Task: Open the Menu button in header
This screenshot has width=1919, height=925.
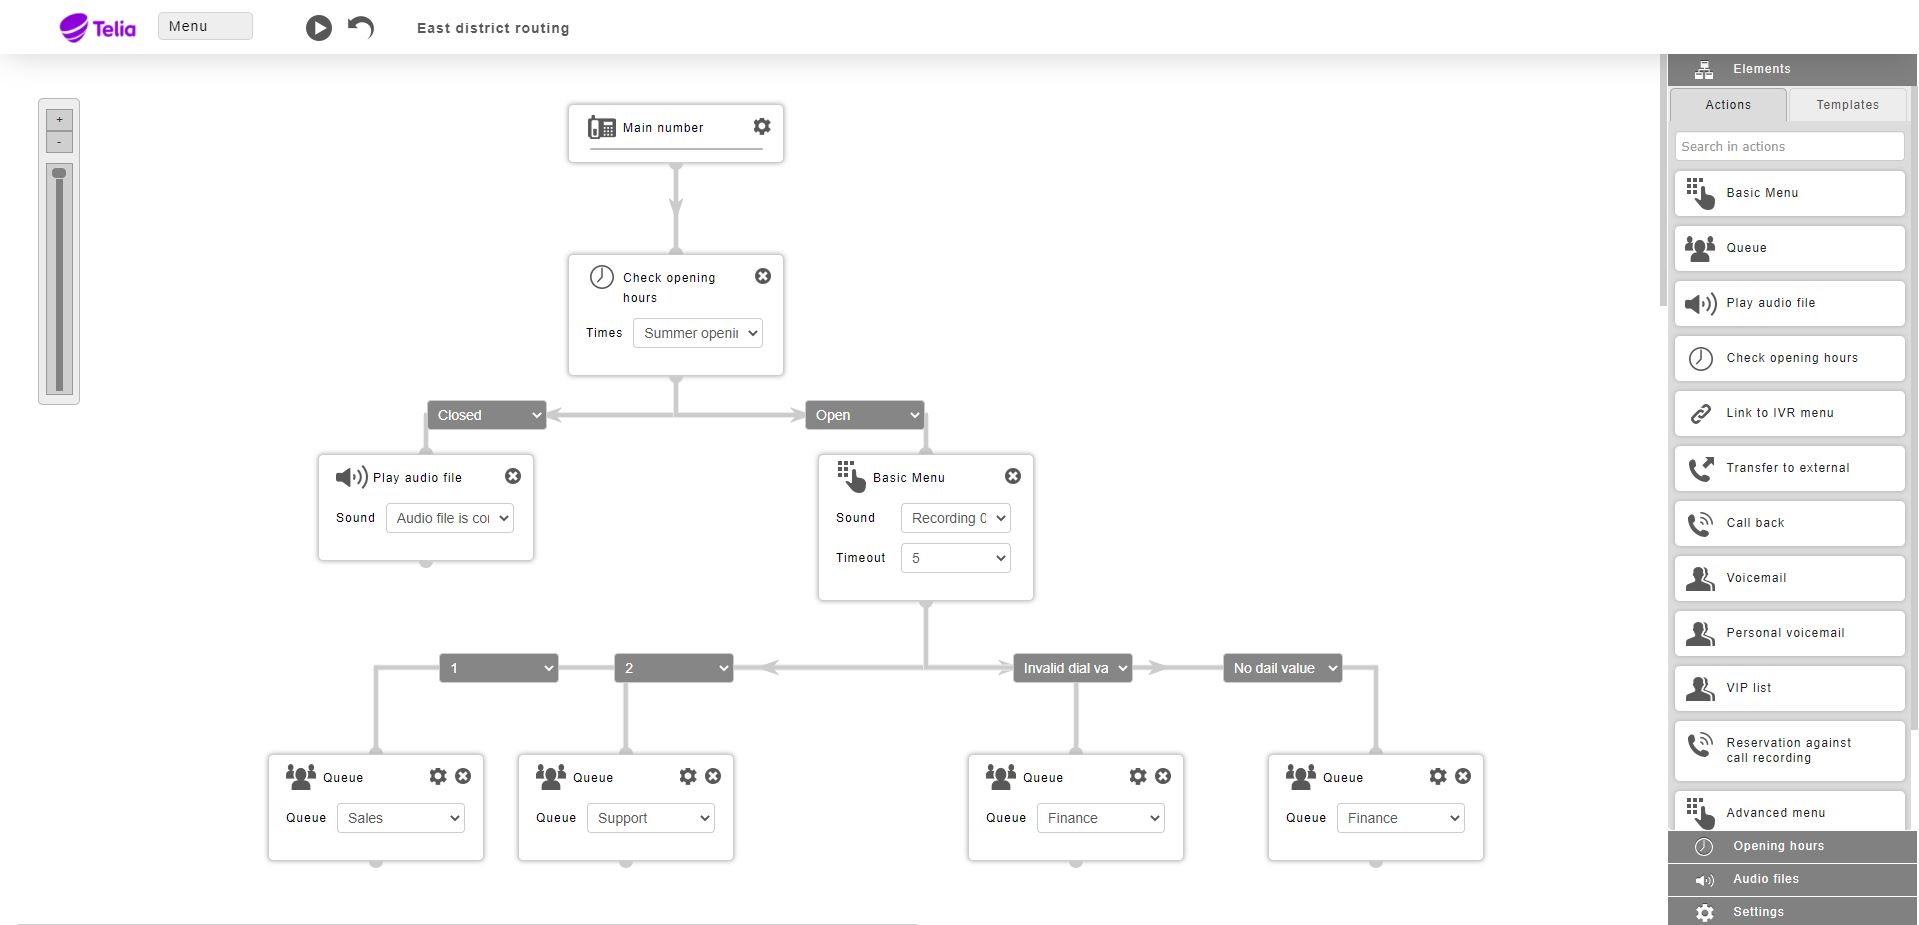Action: (205, 26)
